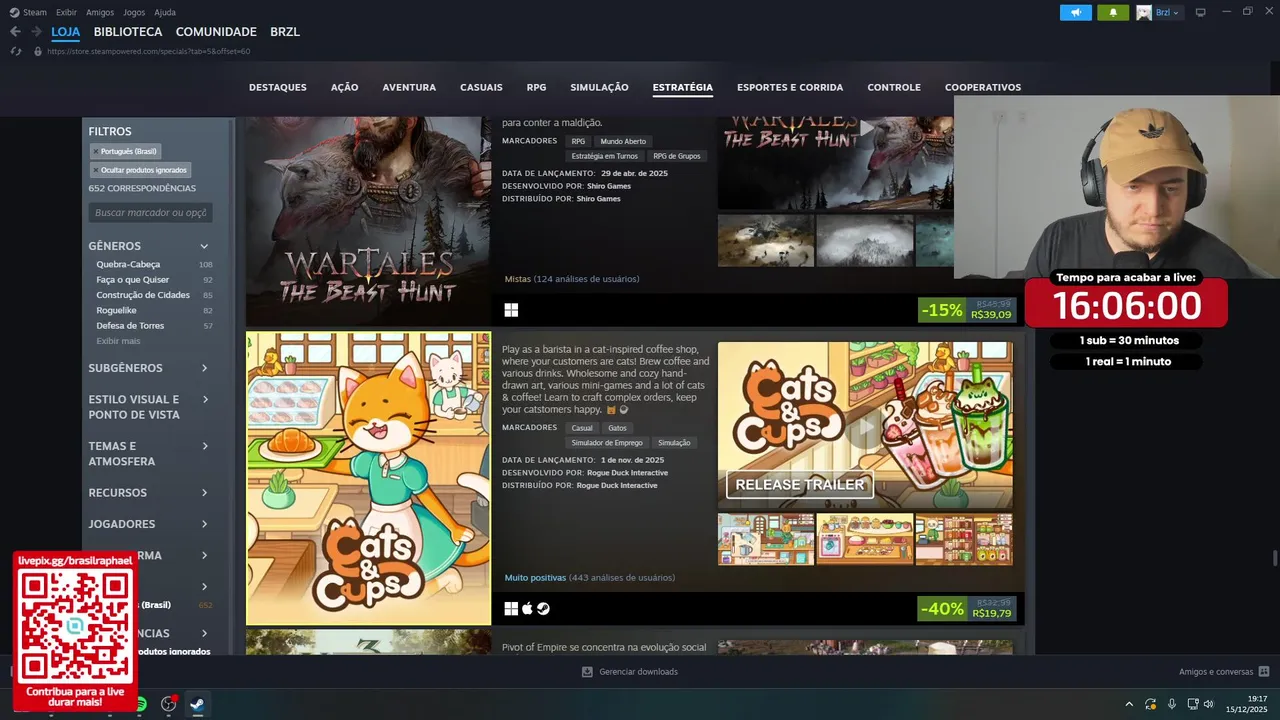Open Amigos e conversas panel

1223,672
